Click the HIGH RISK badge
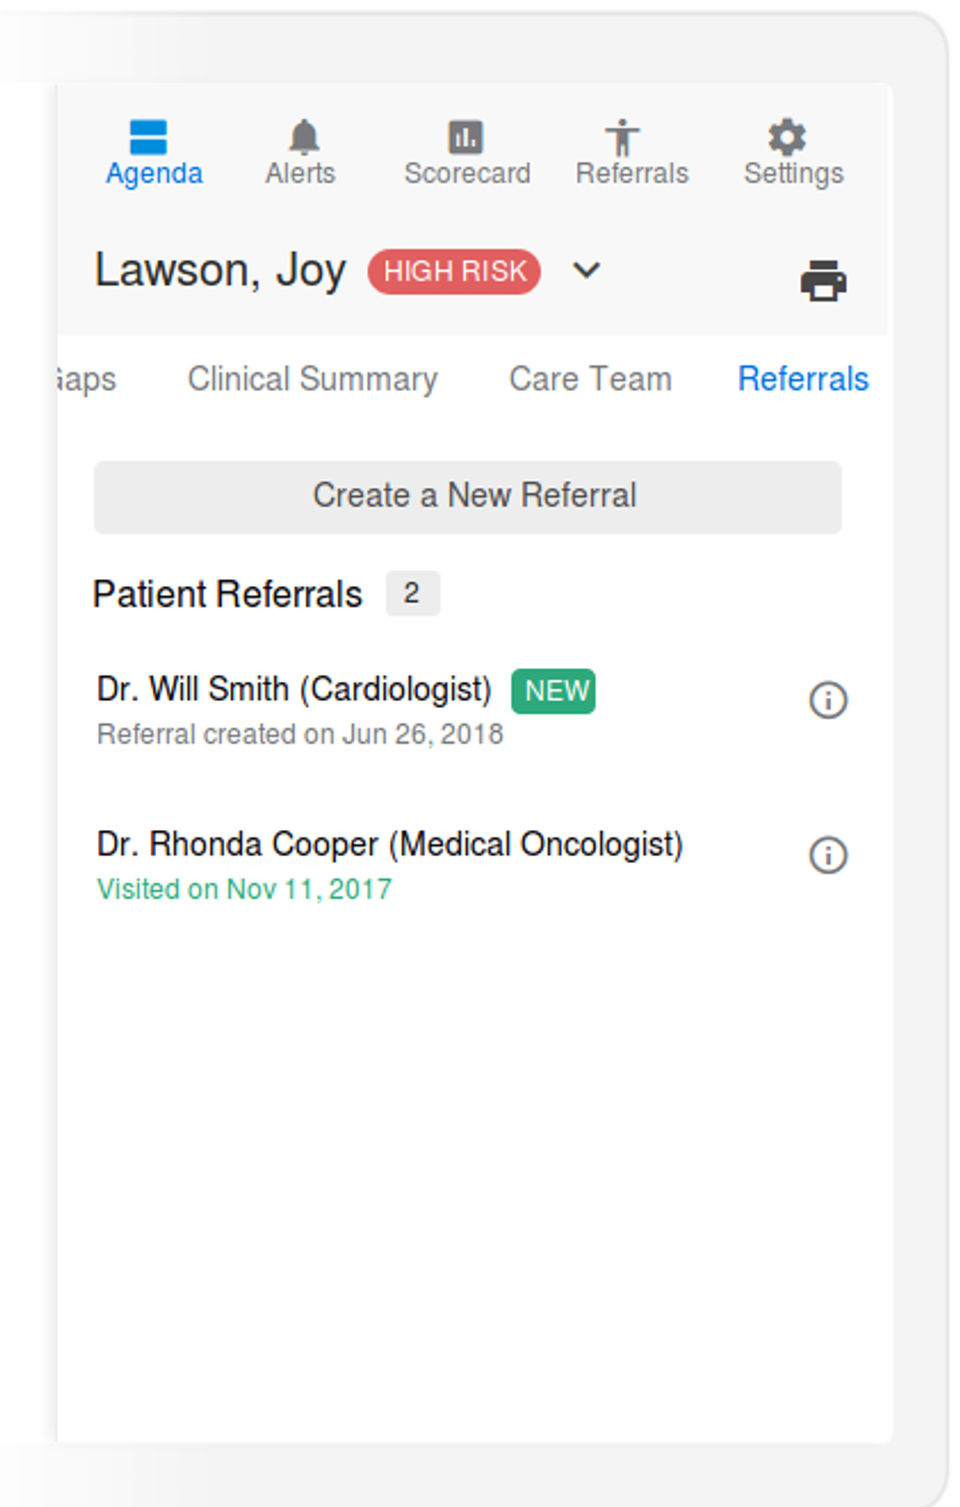Screen dimensions: 960x1507 (x=454, y=271)
